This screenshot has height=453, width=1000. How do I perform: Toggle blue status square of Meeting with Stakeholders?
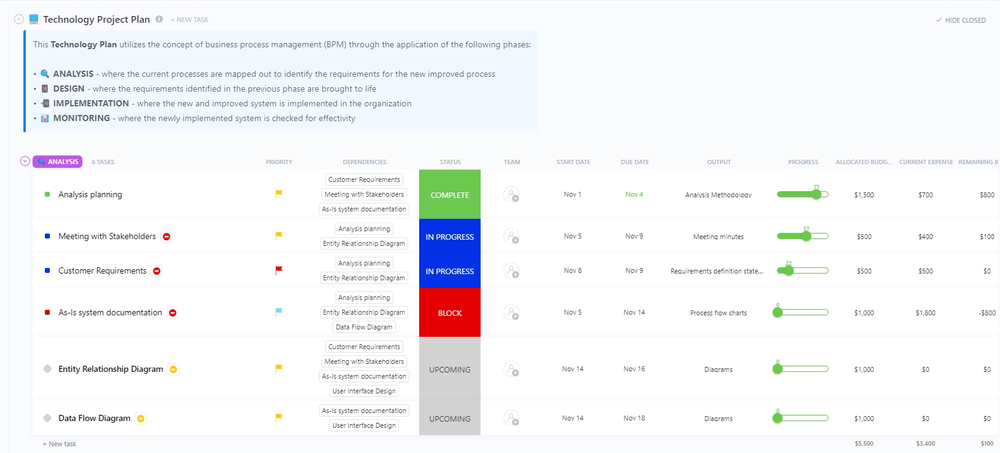tap(47, 237)
